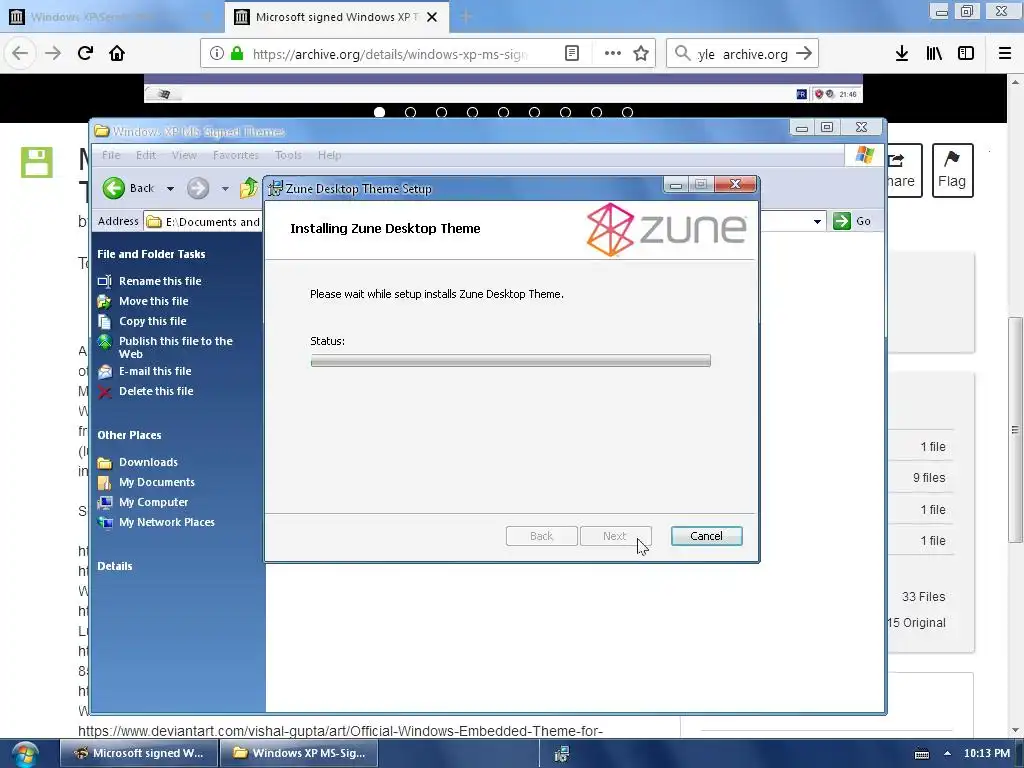Image resolution: width=1024 pixels, height=768 pixels.
Task: Expand Details section header
Action: click(x=115, y=566)
